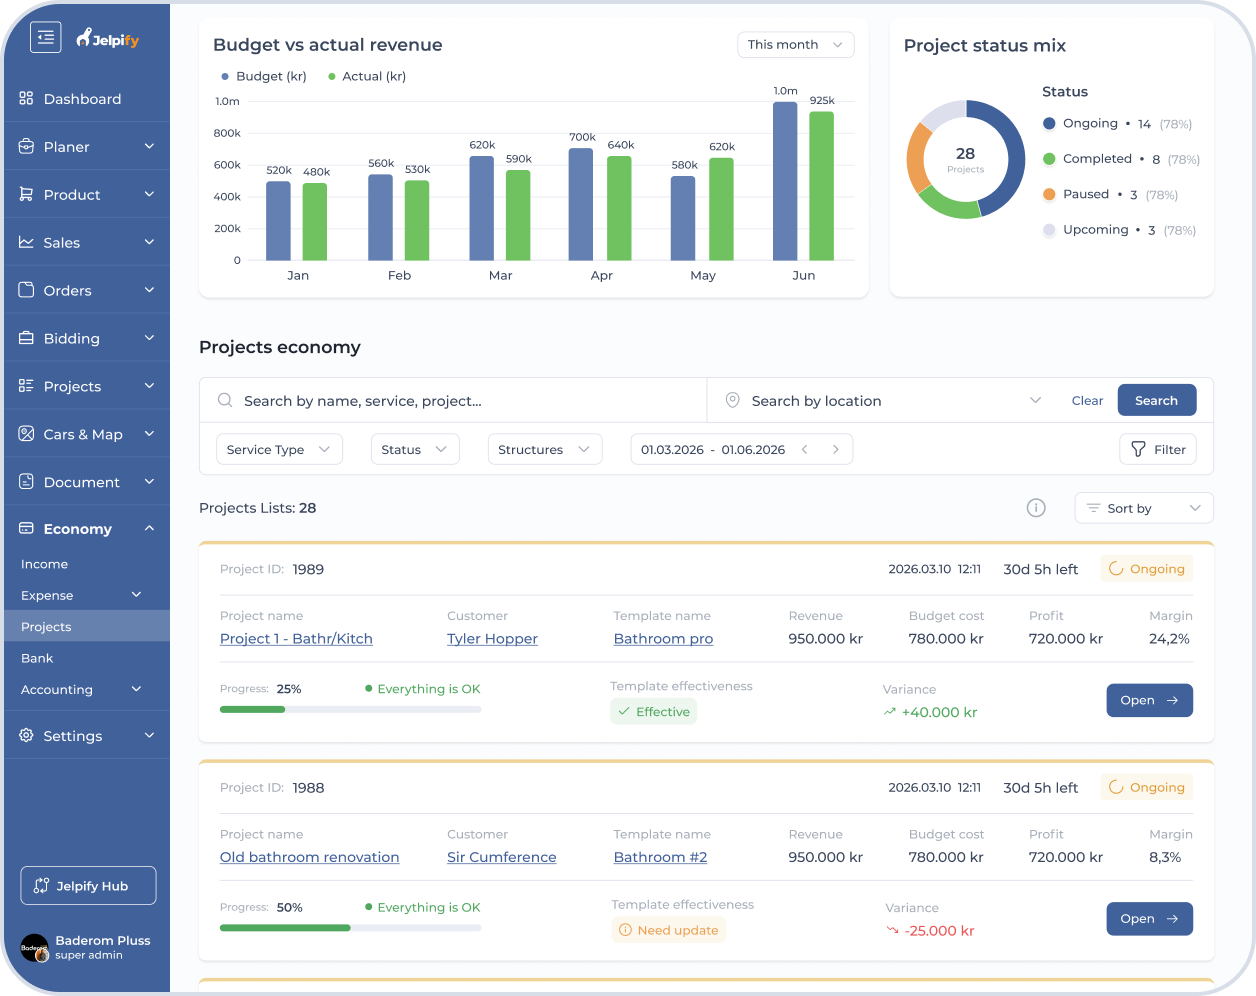Click the info icon near Sort by
This screenshot has width=1256, height=996.
point(1036,508)
